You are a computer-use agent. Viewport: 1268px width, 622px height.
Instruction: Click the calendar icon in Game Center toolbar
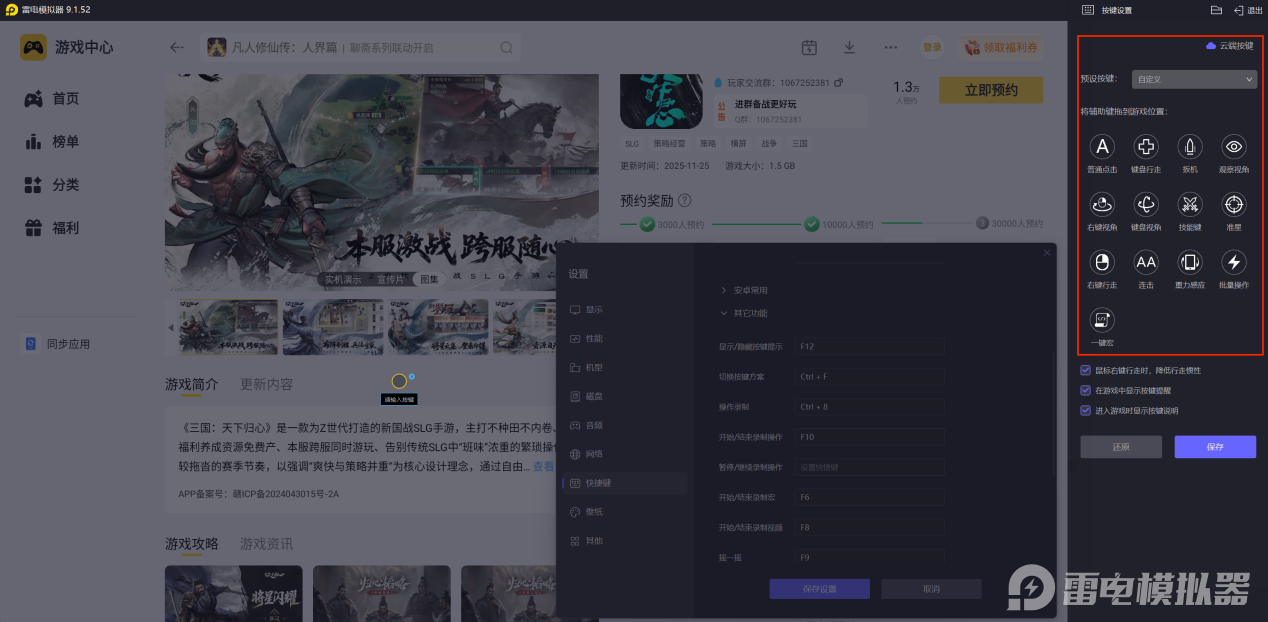click(x=809, y=47)
